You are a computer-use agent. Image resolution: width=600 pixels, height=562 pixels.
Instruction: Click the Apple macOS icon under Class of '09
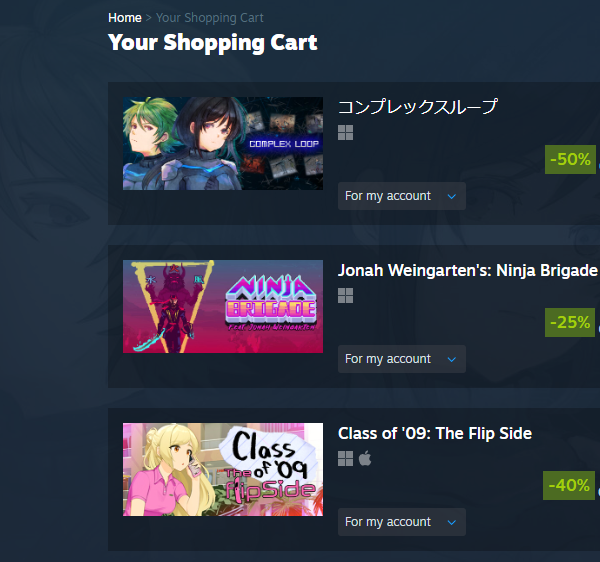(365, 458)
